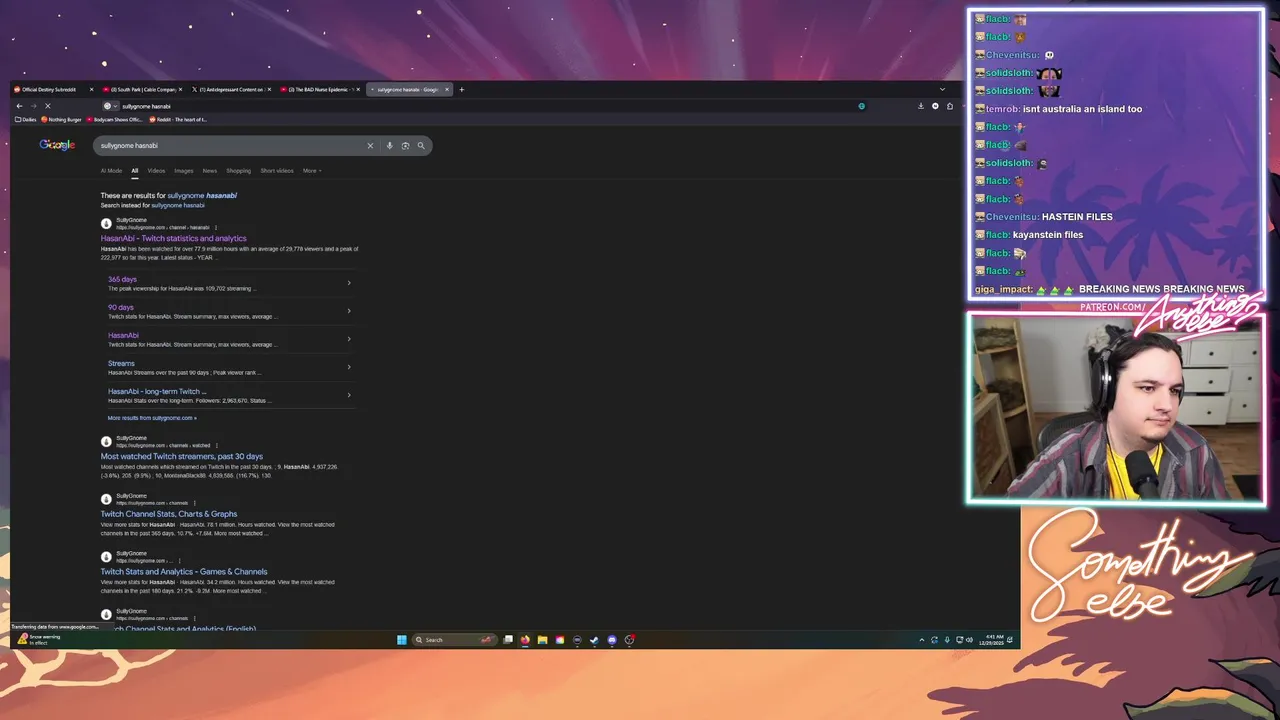The image size is (1280, 720).
Task: Open the browser downloads icon
Action: 921,106
